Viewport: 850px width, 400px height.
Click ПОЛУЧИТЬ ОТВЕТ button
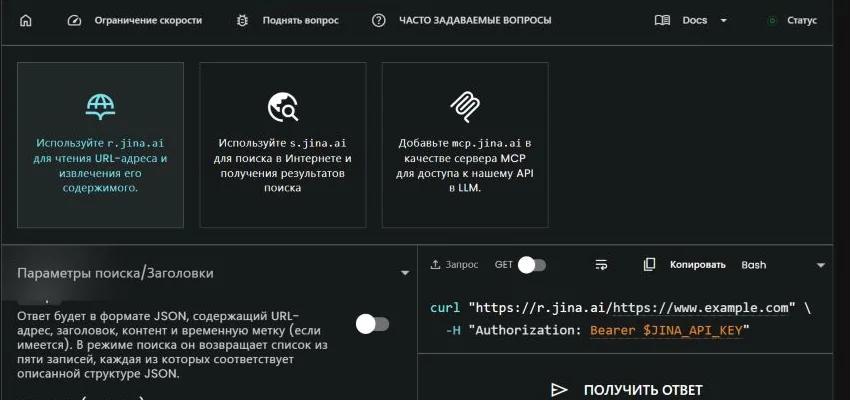(625, 390)
